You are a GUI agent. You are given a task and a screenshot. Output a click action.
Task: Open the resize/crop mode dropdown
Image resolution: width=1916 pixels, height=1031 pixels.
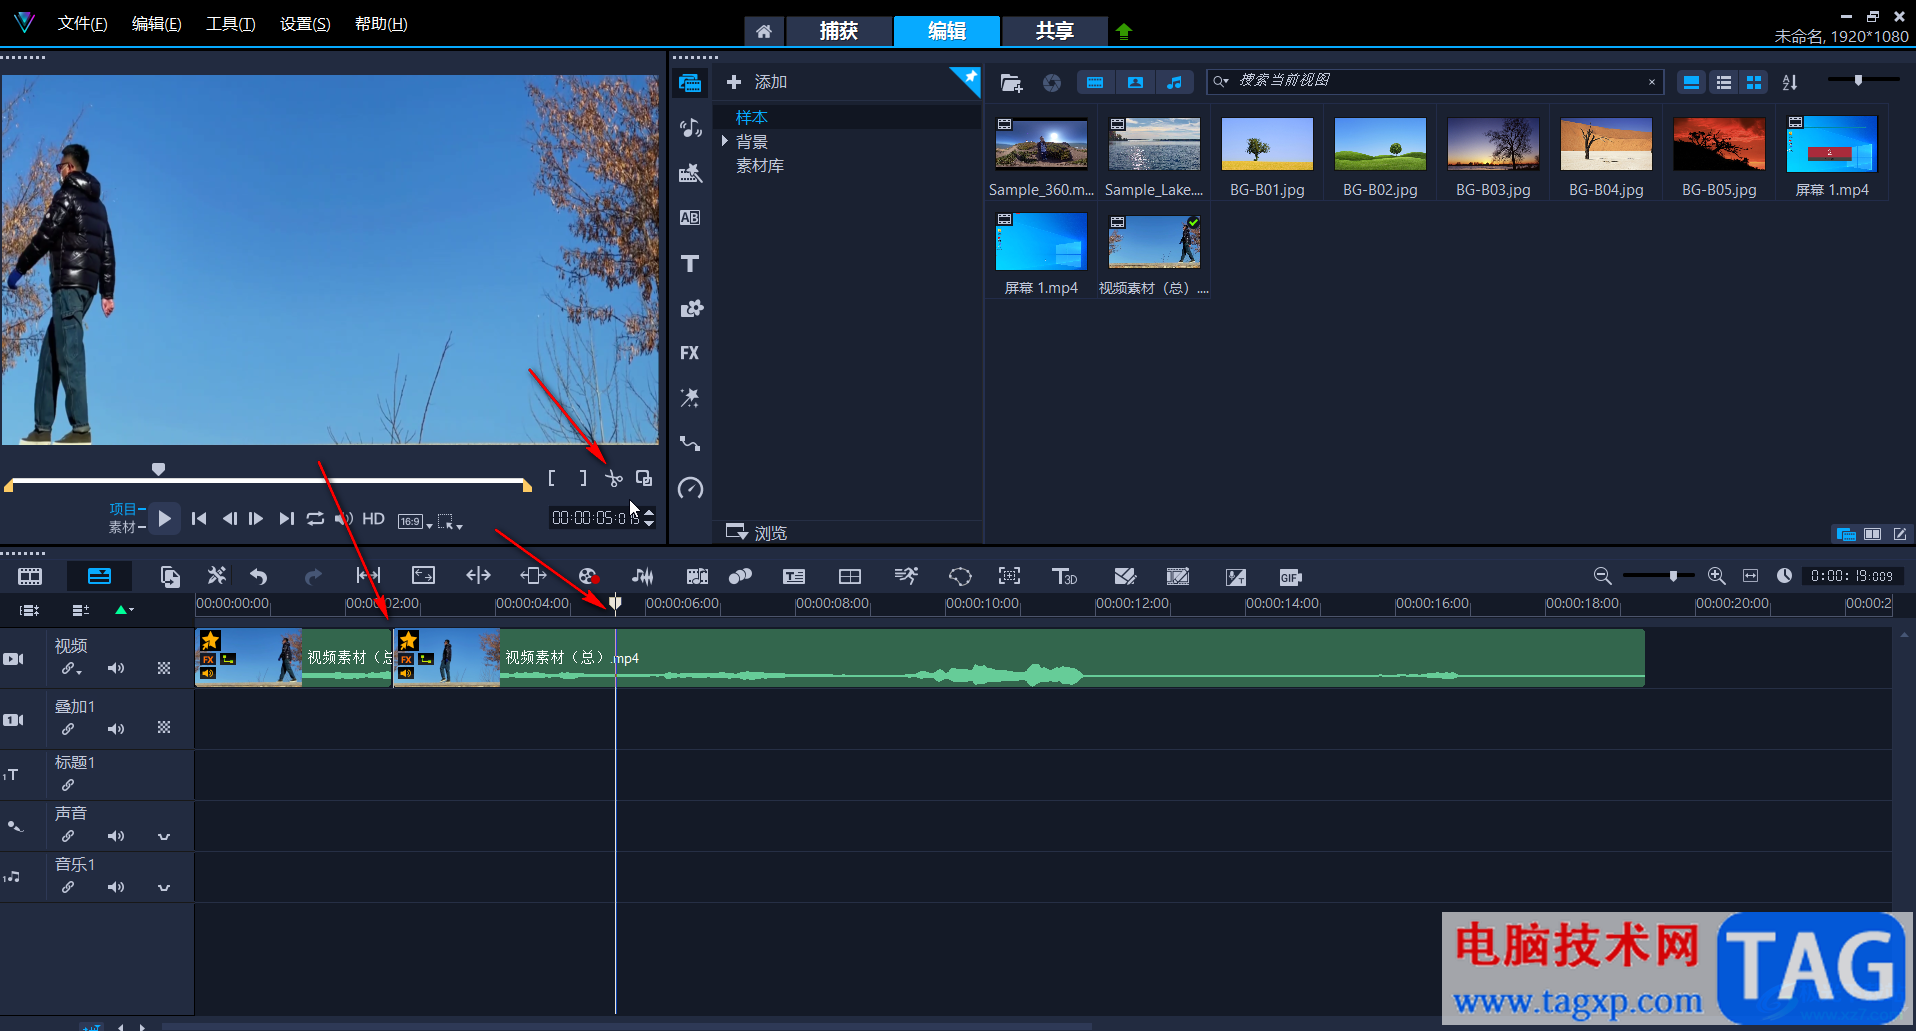[x=449, y=521]
